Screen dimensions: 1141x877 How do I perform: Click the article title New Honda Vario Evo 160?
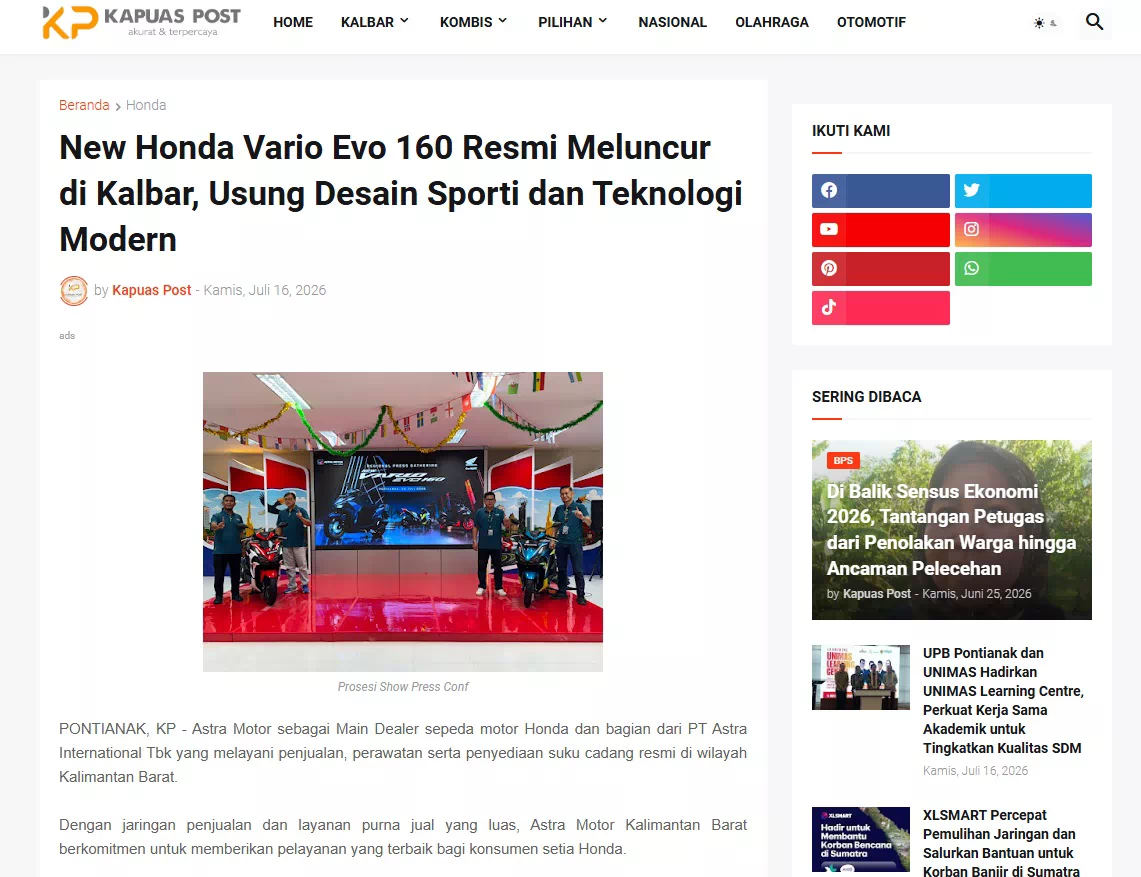pos(400,194)
